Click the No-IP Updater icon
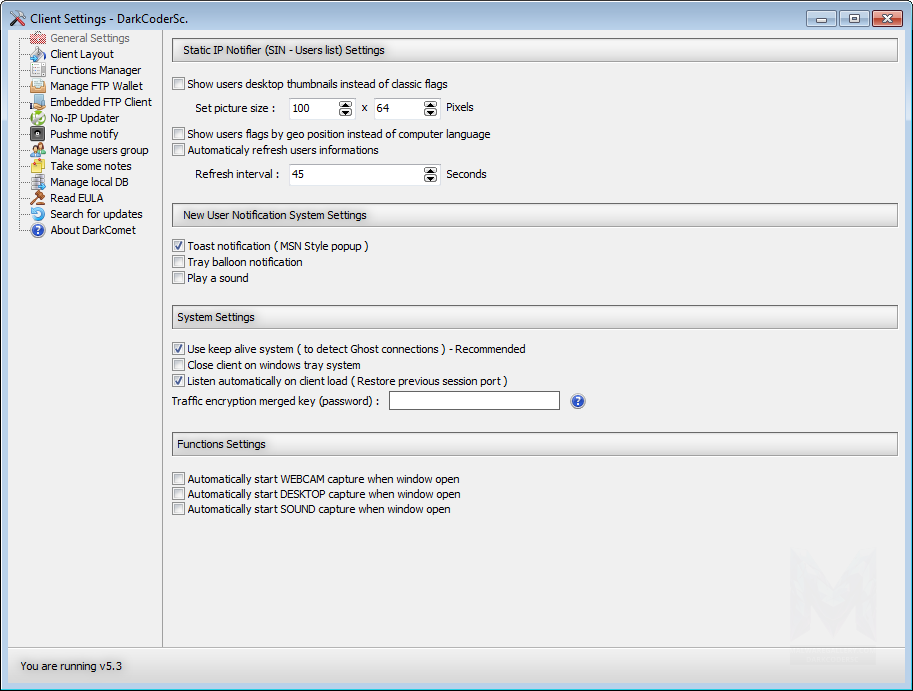Screen dimensions: 913x691 [38, 118]
